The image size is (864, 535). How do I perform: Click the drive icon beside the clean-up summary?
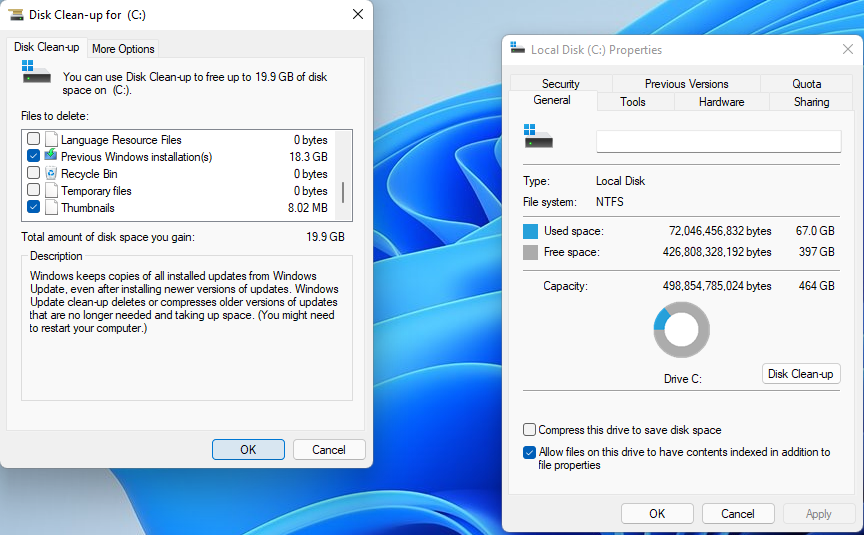[x=36, y=72]
